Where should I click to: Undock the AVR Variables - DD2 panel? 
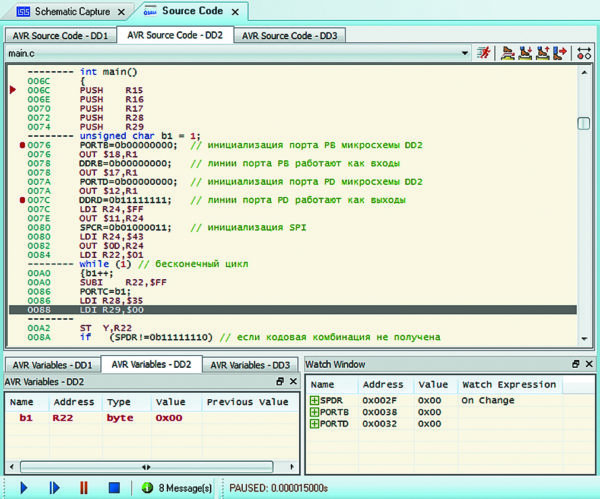(x=280, y=381)
